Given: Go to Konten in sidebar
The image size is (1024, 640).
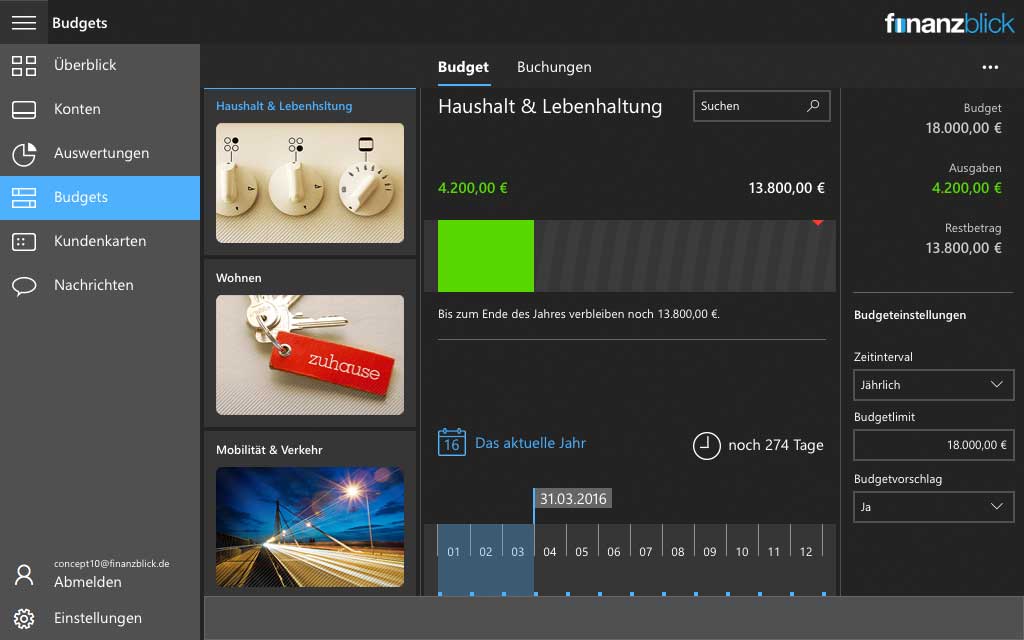Looking at the screenshot, I should (100, 110).
